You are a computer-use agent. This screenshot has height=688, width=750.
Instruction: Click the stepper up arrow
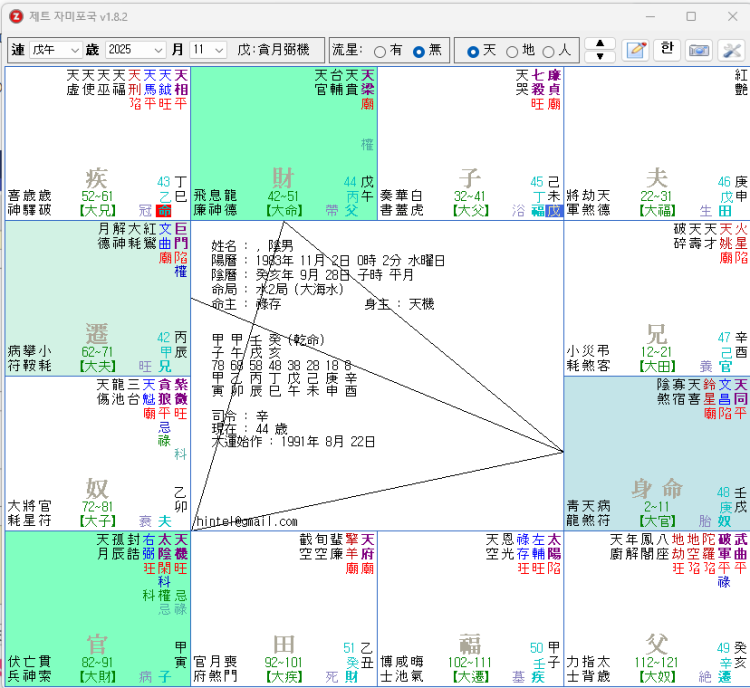[599, 44]
